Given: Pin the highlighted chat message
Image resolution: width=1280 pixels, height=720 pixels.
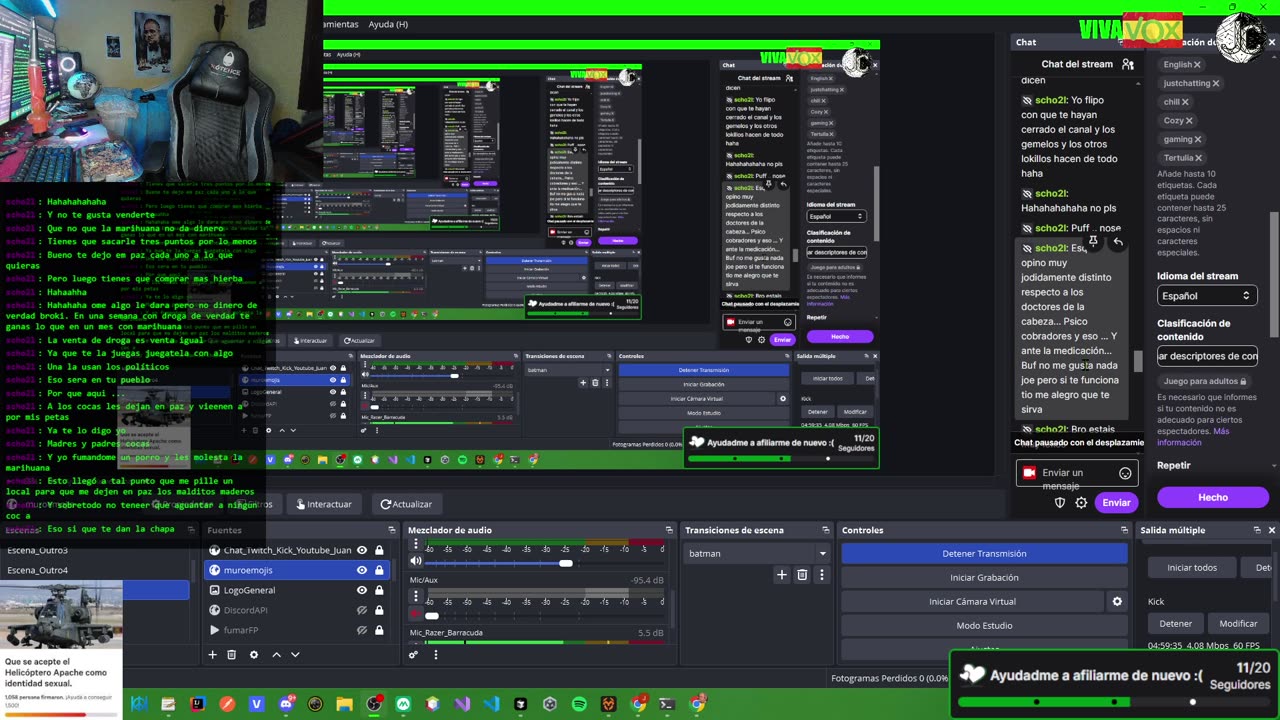Looking at the screenshot, I should point(1094,242).
